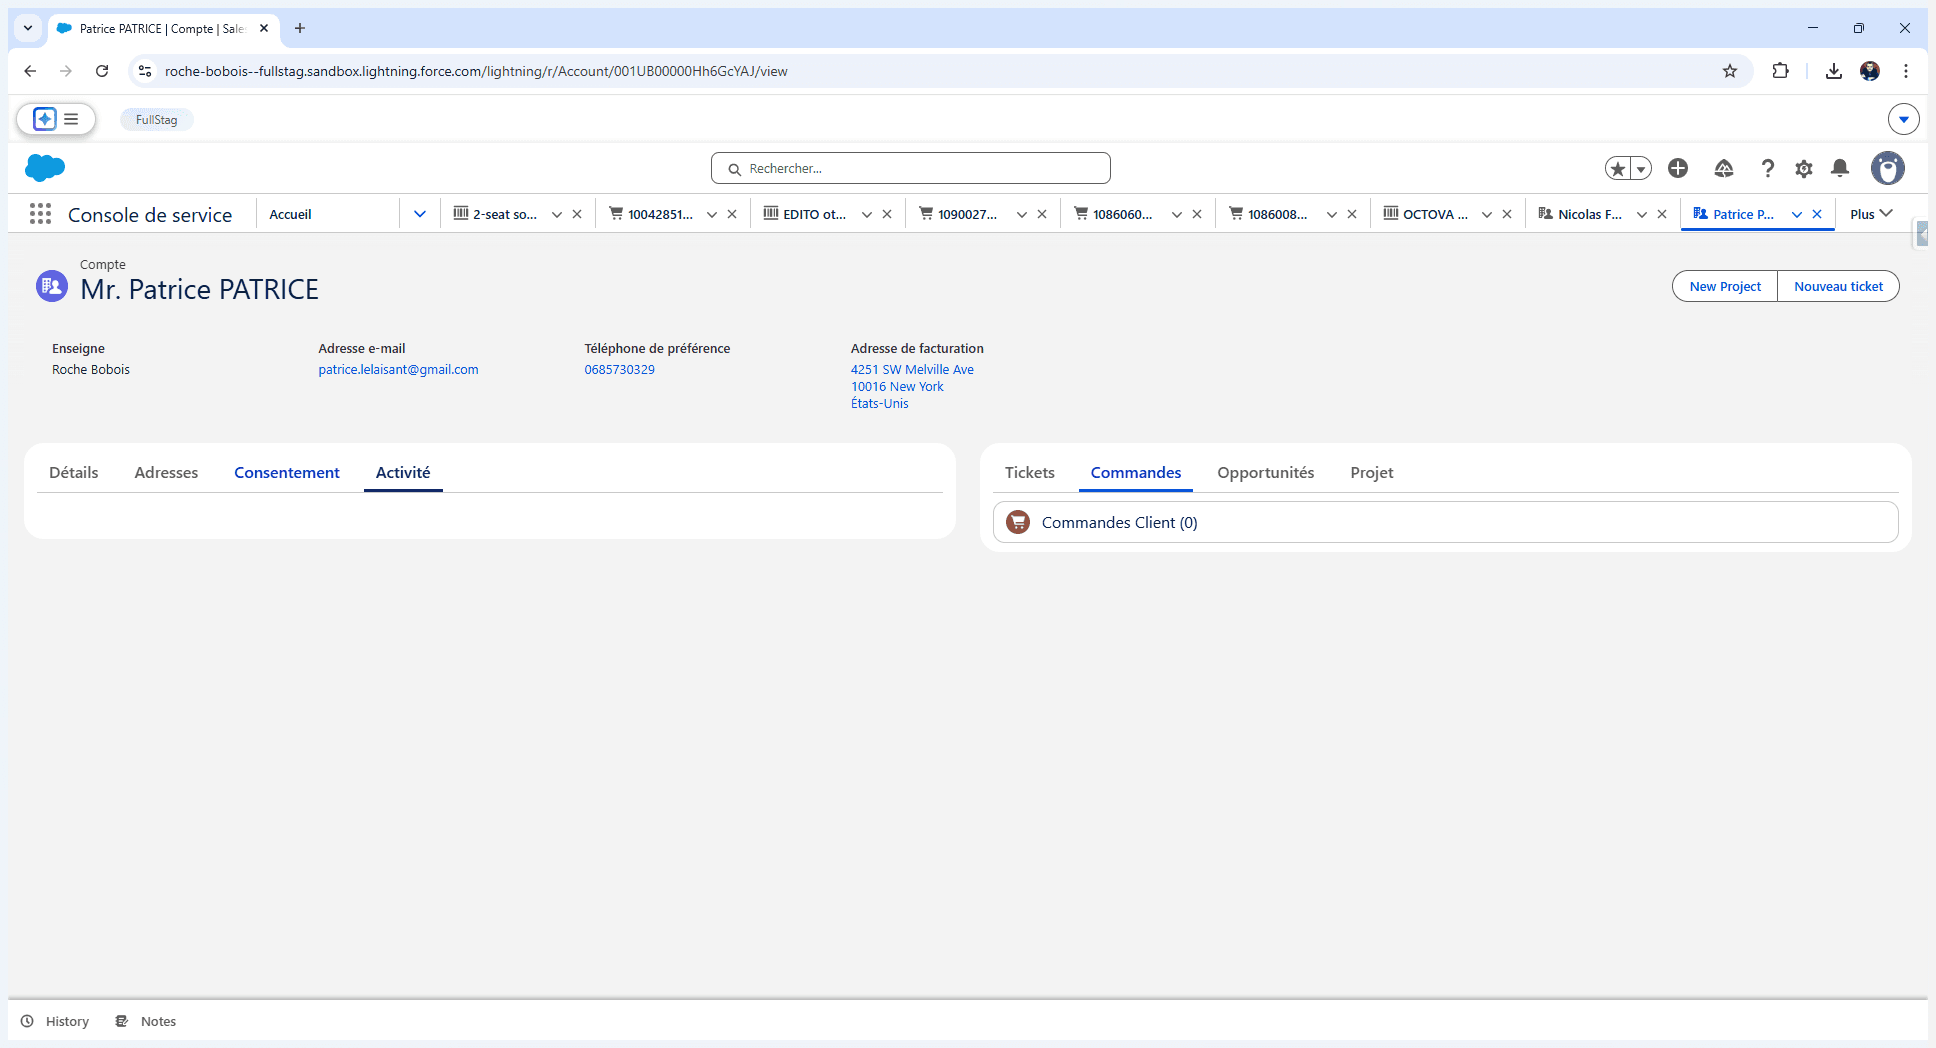The height and width of the screenshot is (1048, 1936).
Task: Close the OCTOVA workspace tab
Action: (x=1507, y=214)
